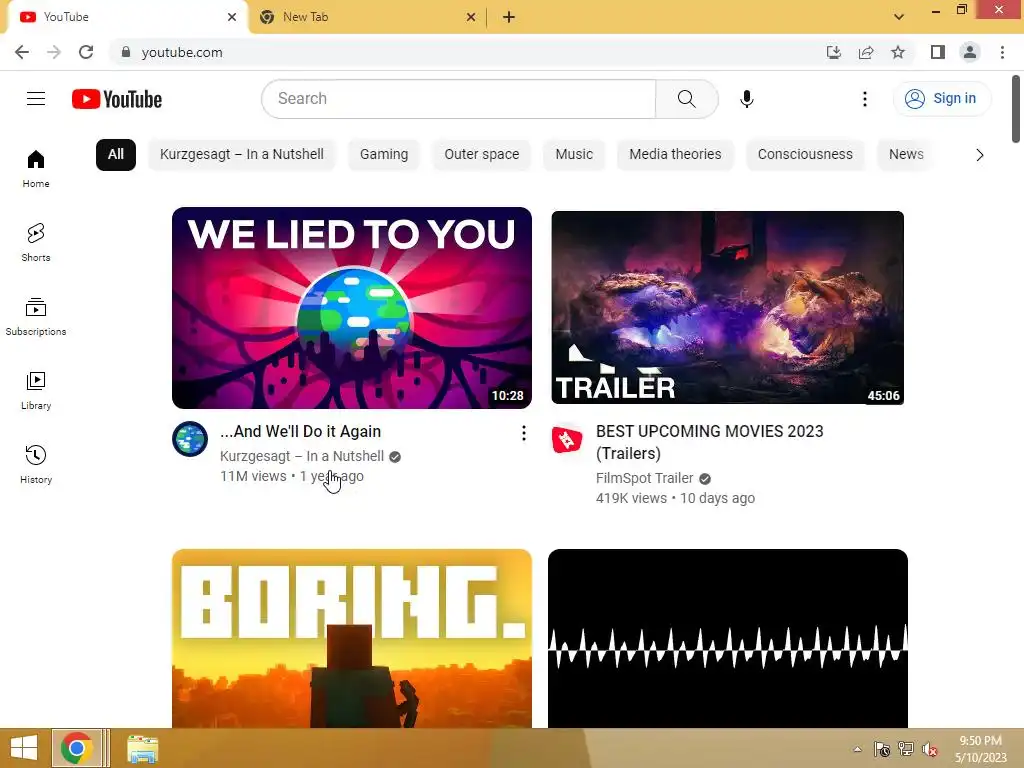Select the Gaming chip
This screenshot has height=768, width=1024.
coord(384,155)
